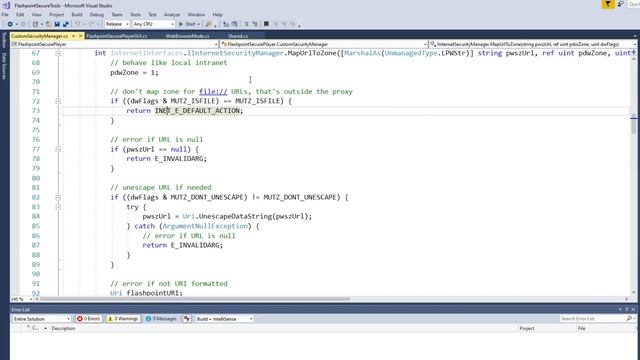Viewport: 640px width, 360px height.
Task: Collapse the if block at line 77
Action: (58, 149)
